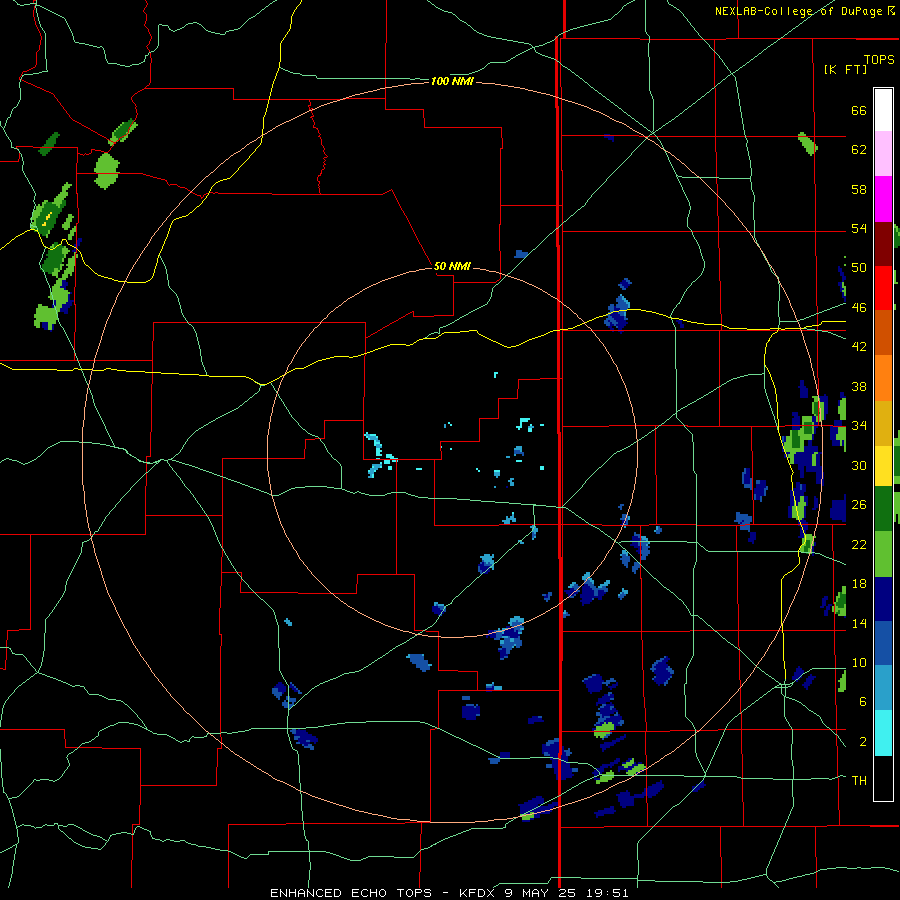Pick the cyan legend swatch
Screen dimensions: 900x900
pyautogui.click(x=883, y=733)
